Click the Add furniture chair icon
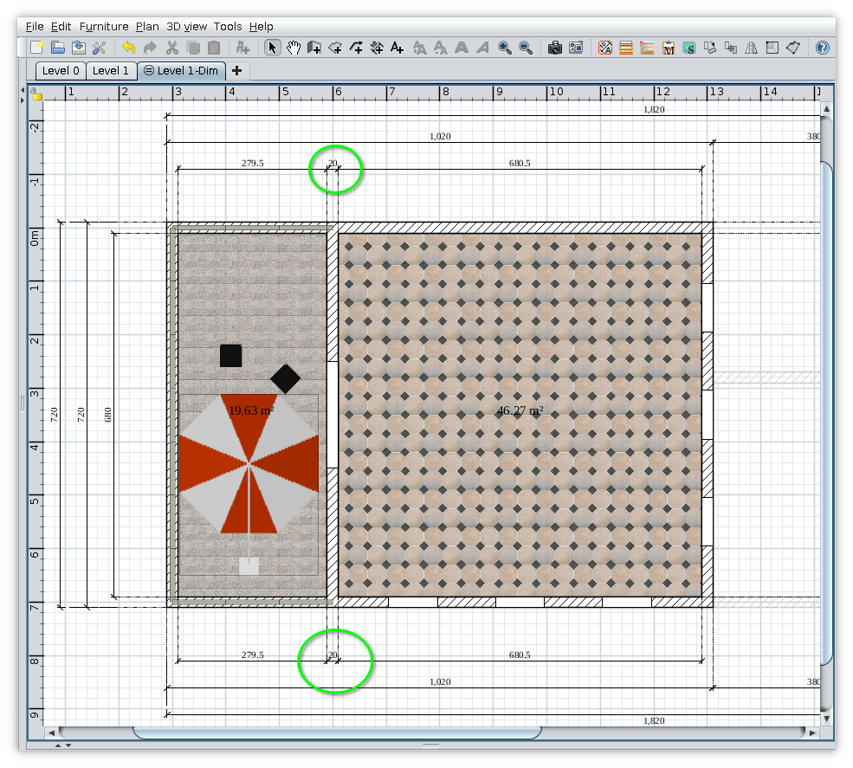Image resolution: width=853 pixels, height=768 pixels. pyautogui.click(x=242, y=48)
